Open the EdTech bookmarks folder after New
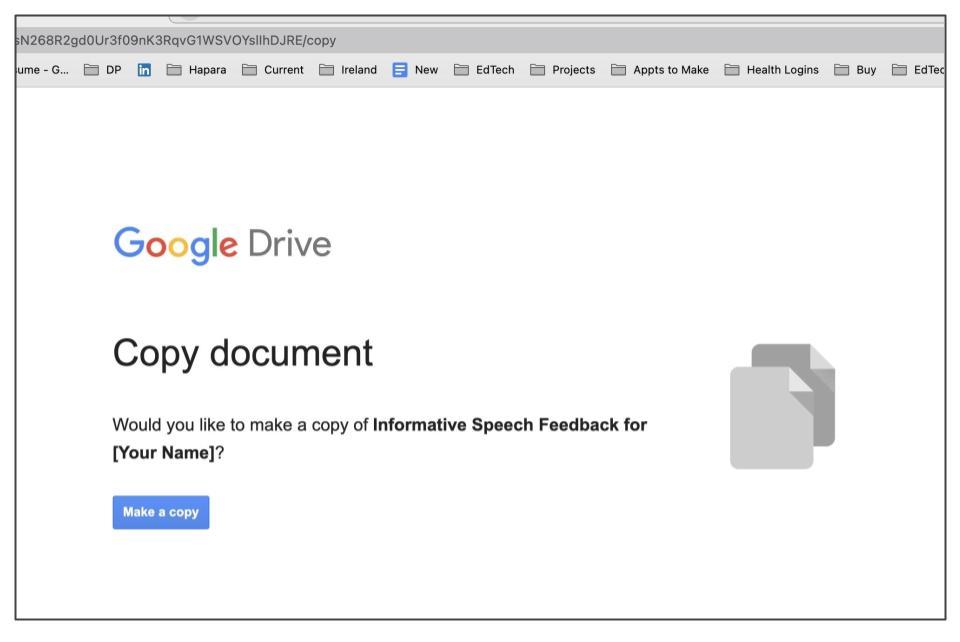 pos(484,70)
